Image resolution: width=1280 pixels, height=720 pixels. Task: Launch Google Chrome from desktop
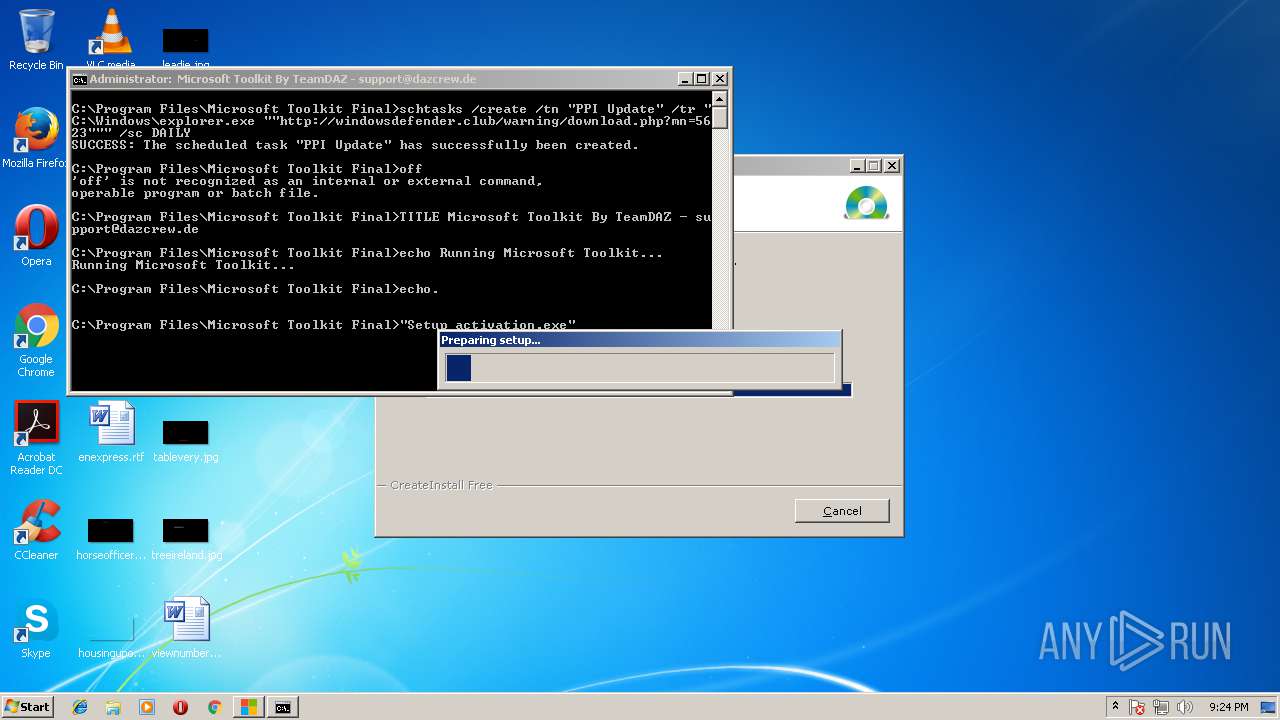pos(36,340)
